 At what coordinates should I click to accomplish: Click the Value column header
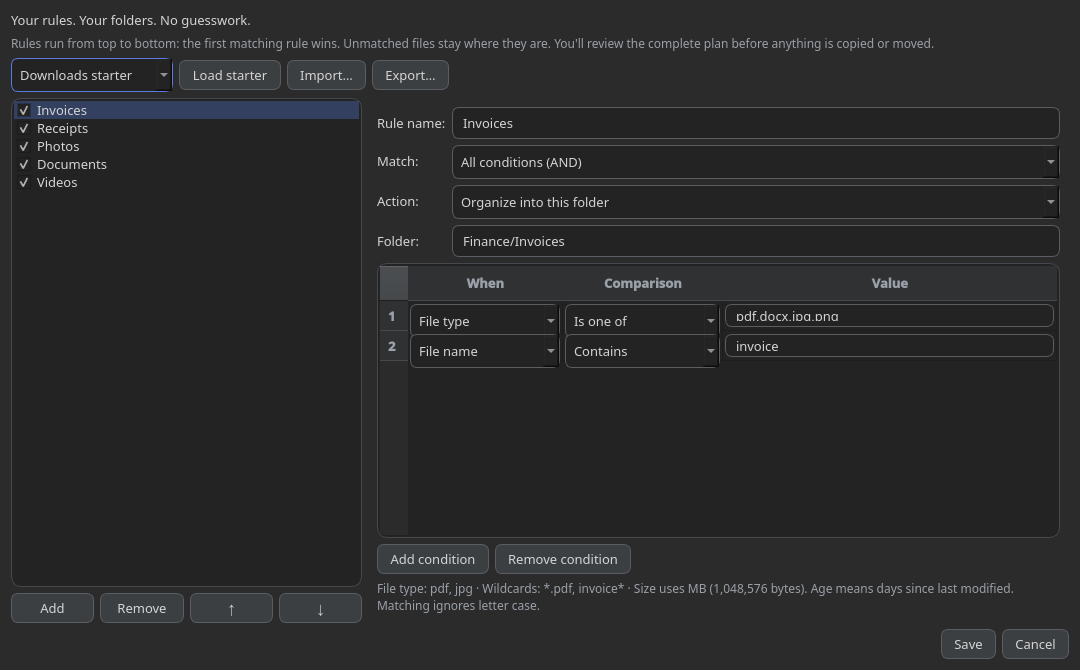(x=889, y=283)
